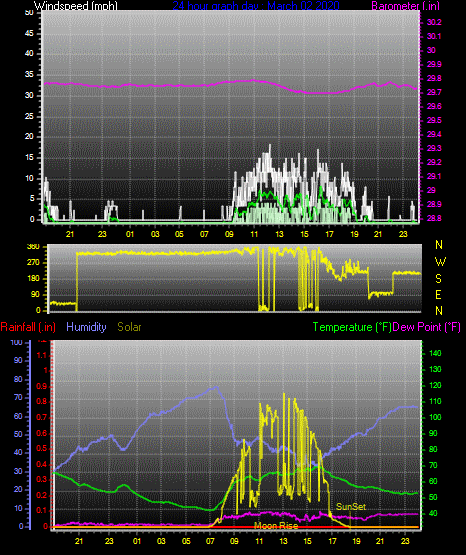
Task: Click the 180 wind direction axis value
Action: (33, 279)
